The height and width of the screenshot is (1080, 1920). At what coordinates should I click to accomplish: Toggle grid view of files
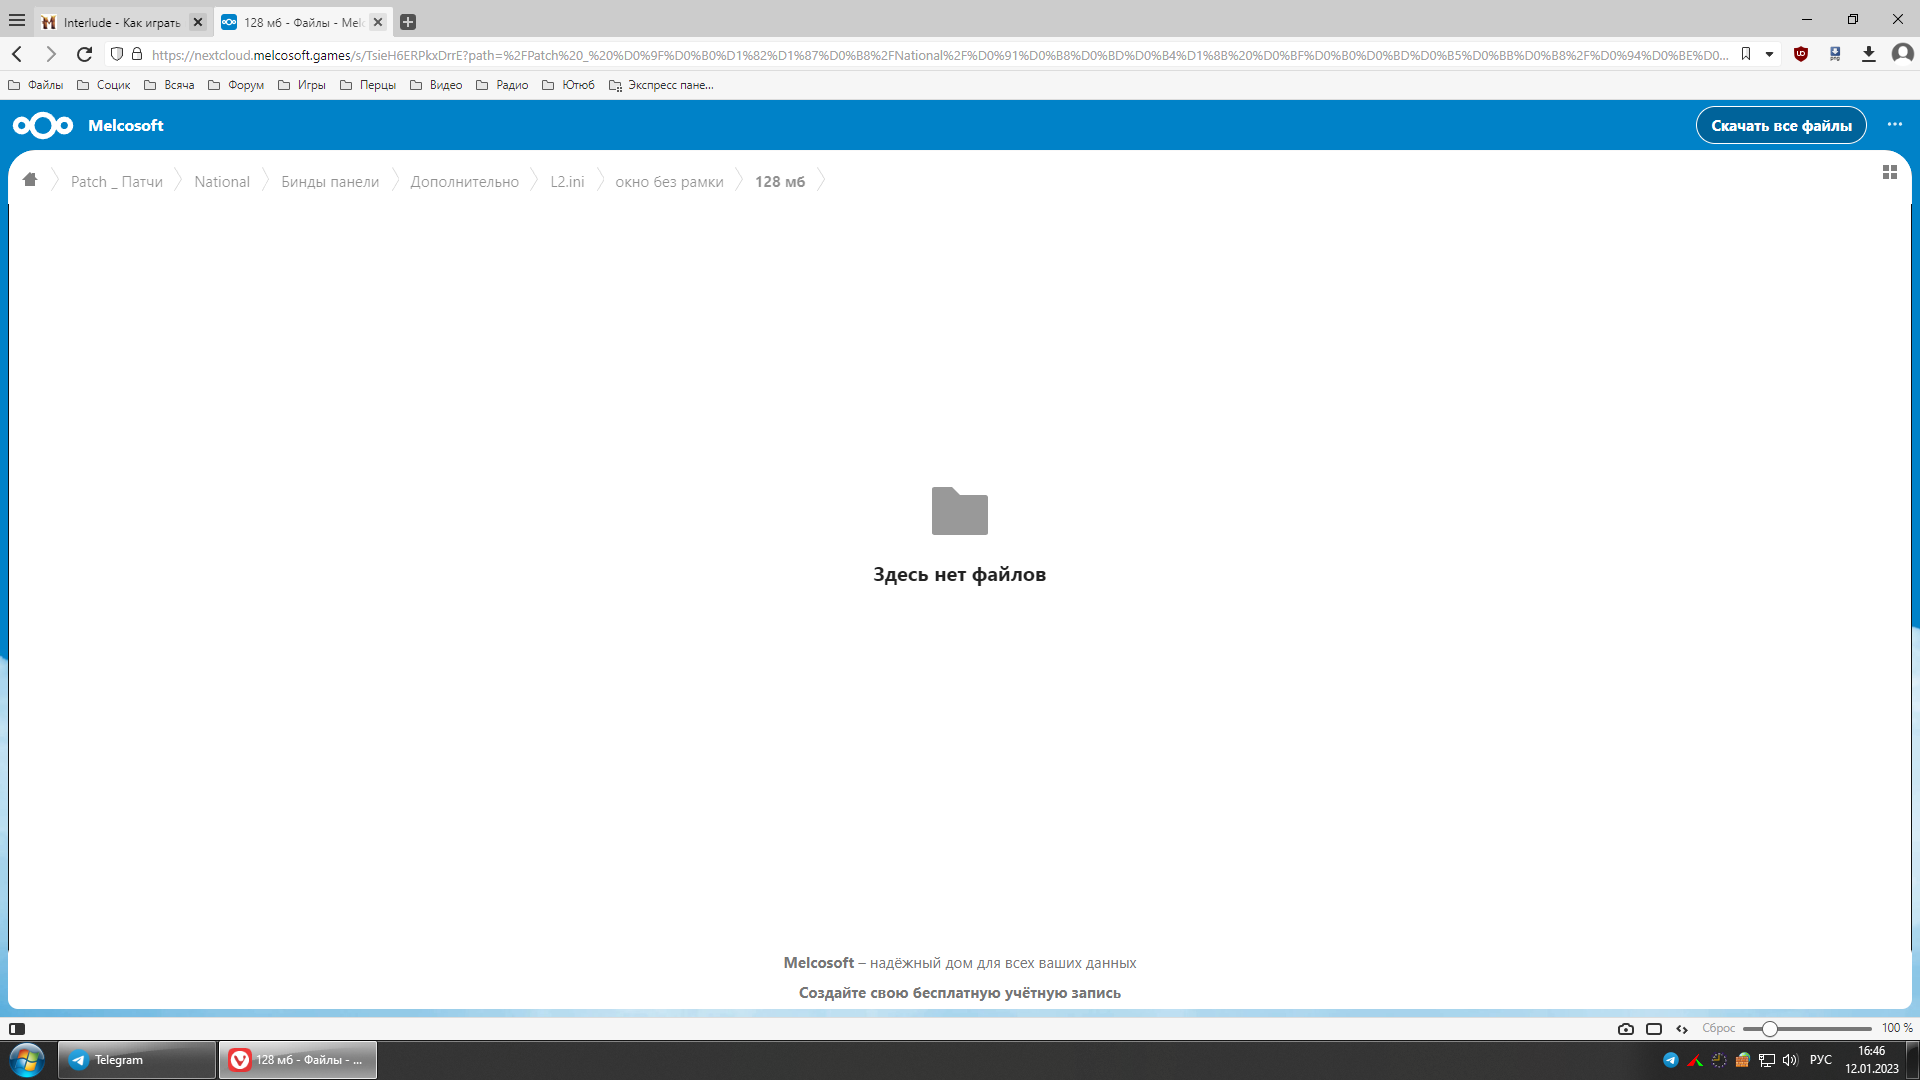point(1889,172)
